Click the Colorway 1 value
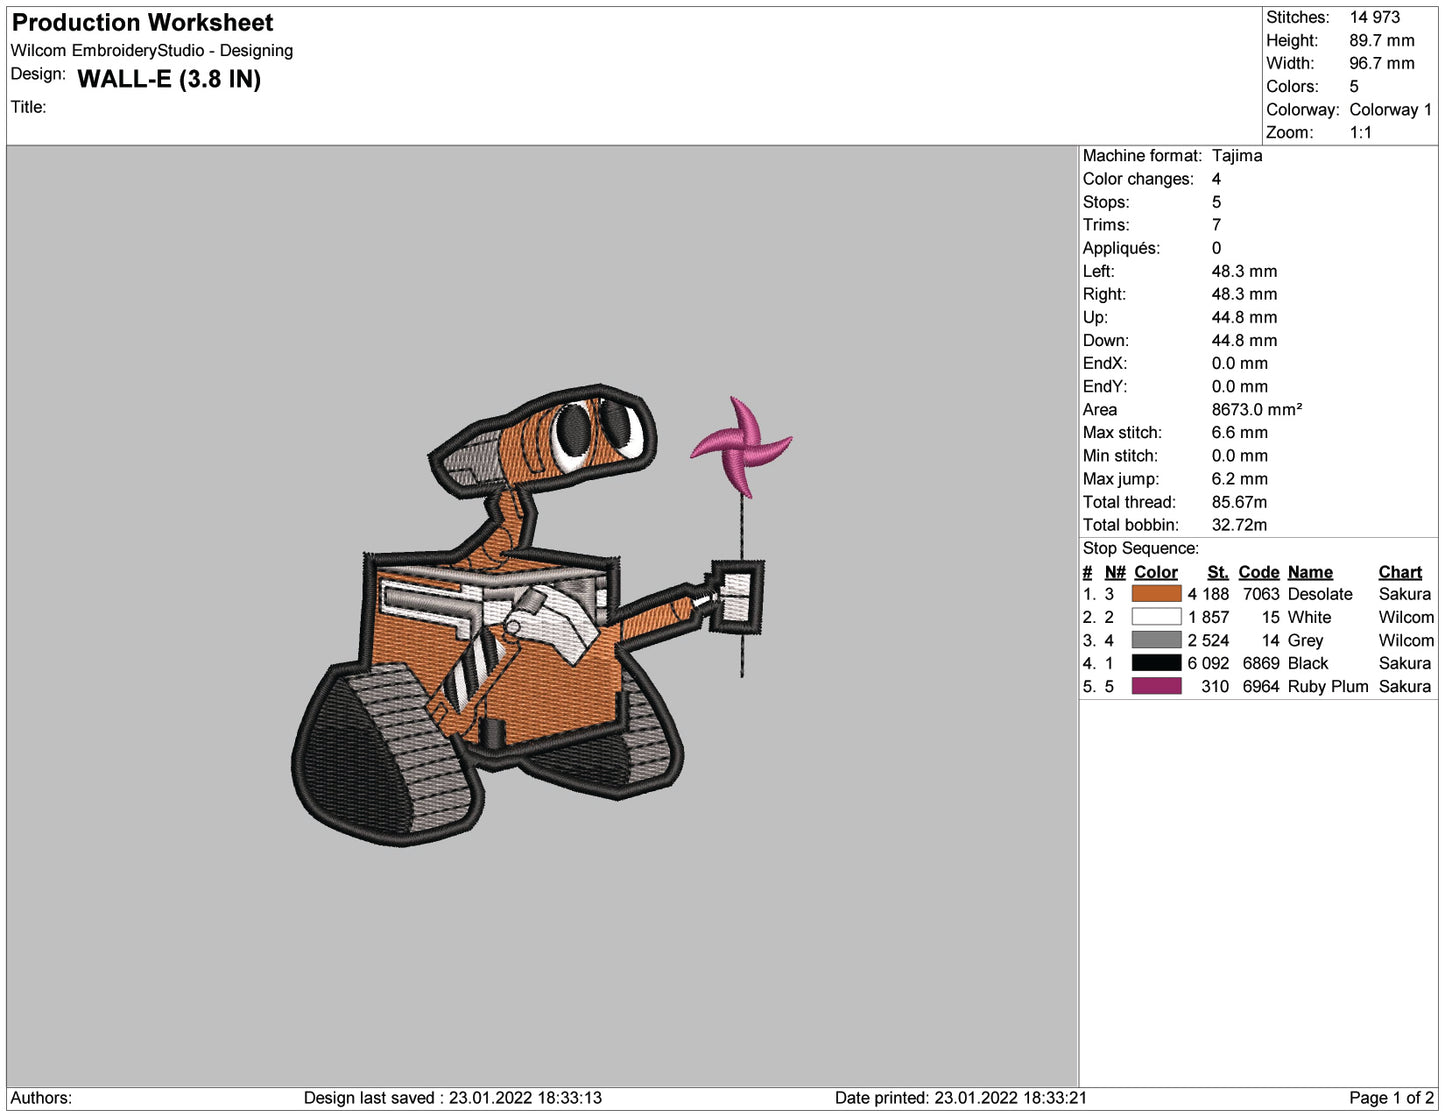This screenshot has height=1117, width=1445. point(1390,110)
